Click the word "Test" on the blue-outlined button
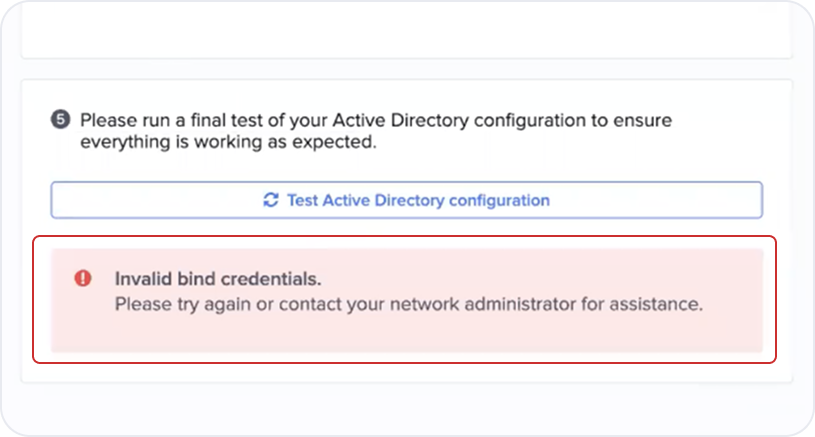Image resolution: width=815 pixels, height=437 pixels. (x=303, y=200)
